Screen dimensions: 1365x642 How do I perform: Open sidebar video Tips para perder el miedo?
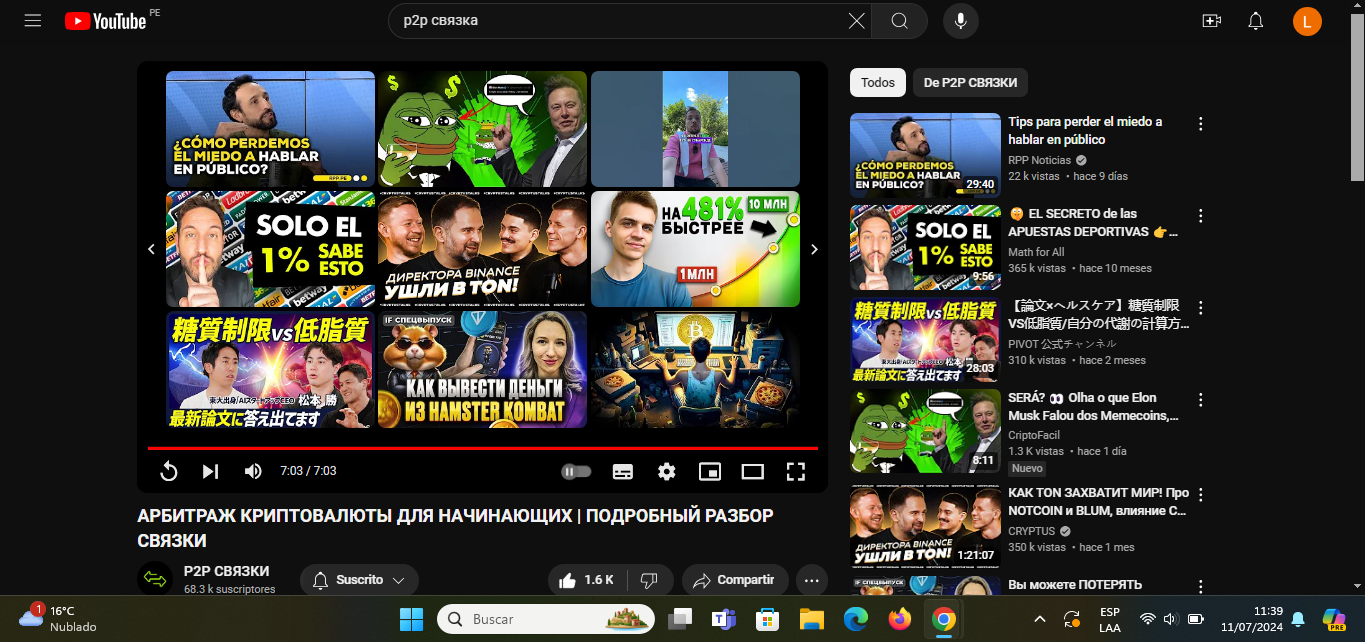click(x=1085, y=131)
